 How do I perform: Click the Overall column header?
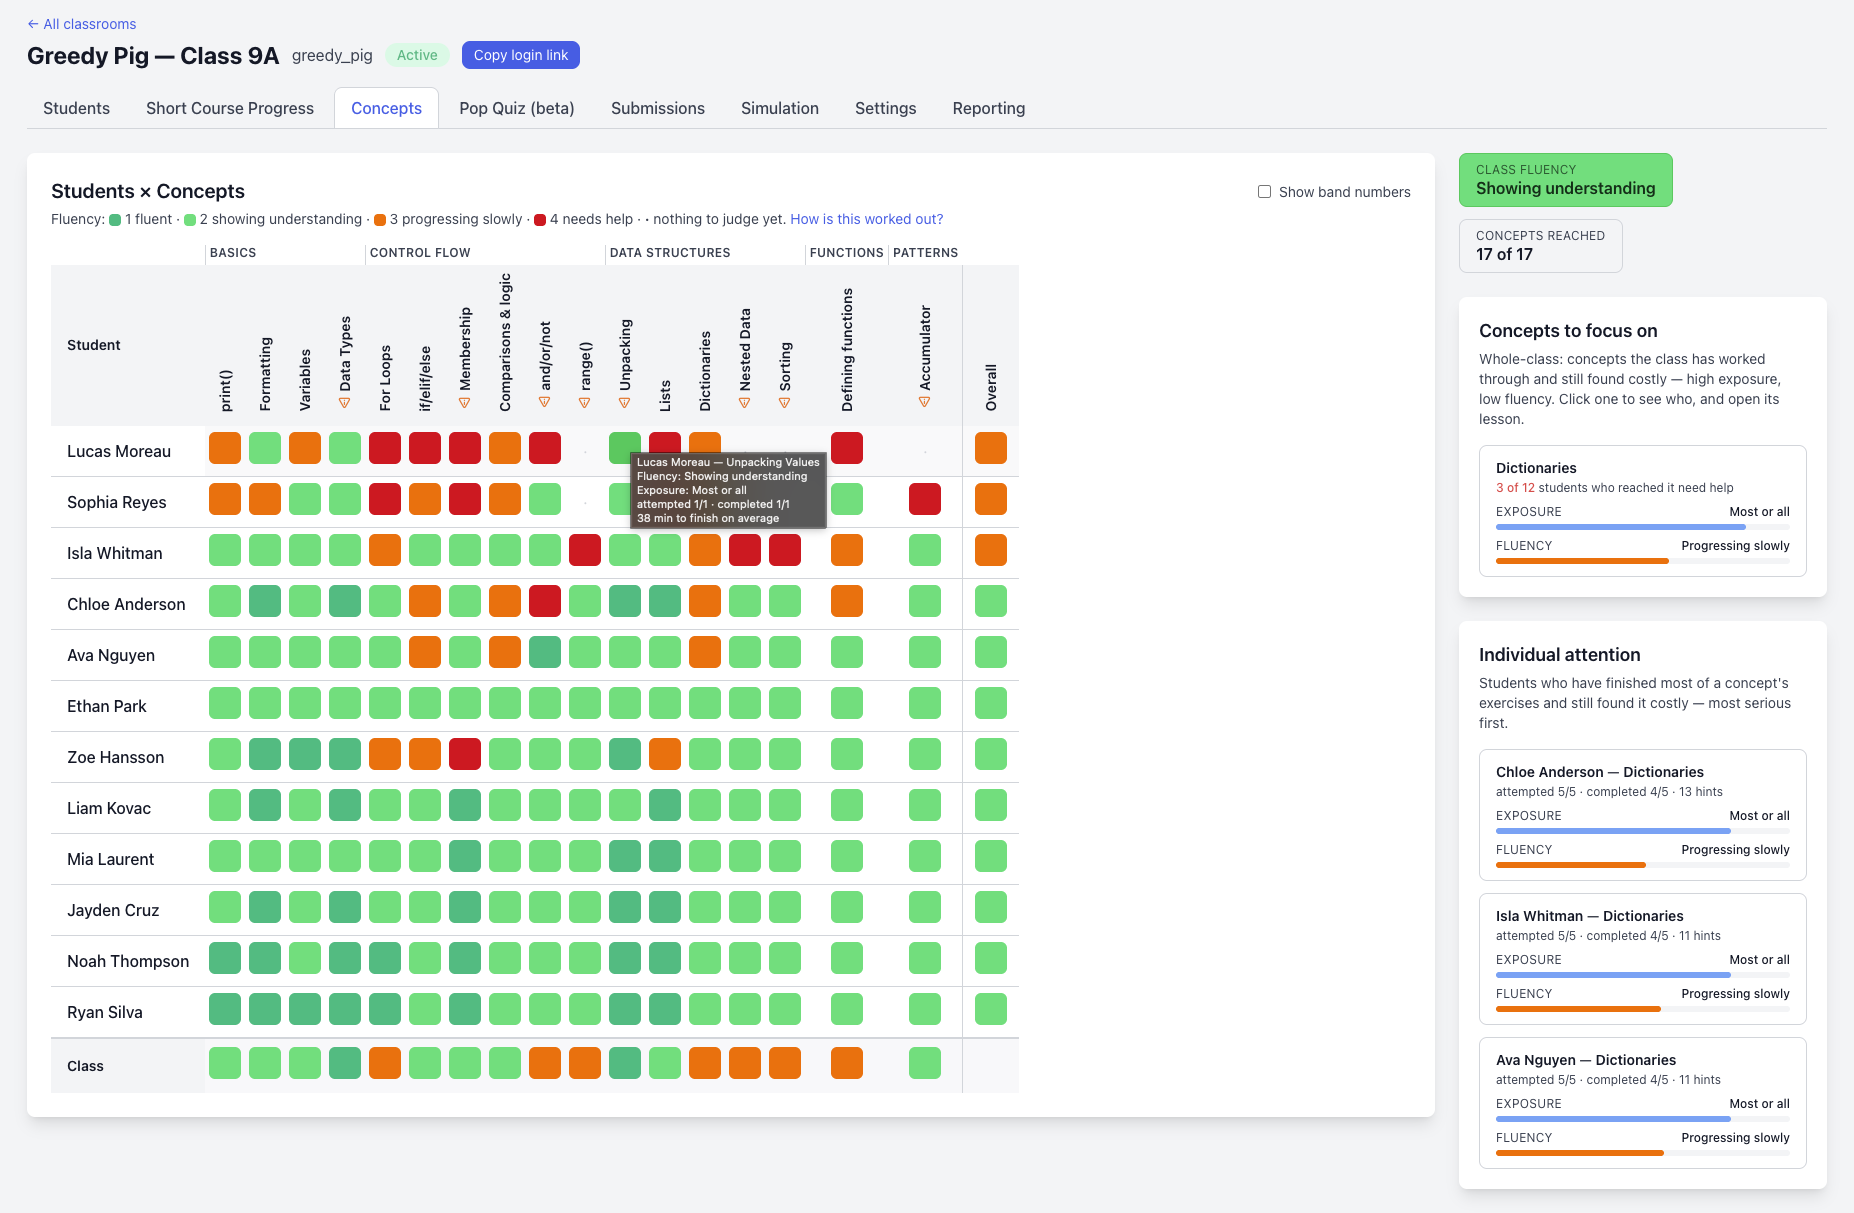991,387
